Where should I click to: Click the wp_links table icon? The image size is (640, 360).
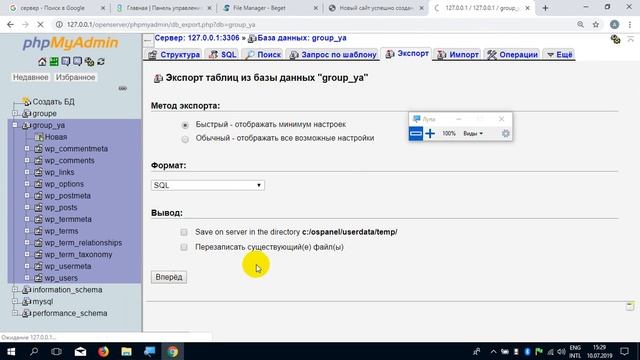click(x=38, y=172)
